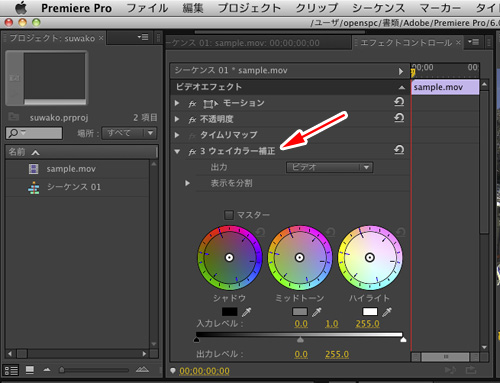Switch to the エフェクトコントロール tab
The image size is (500, 383).
[406, 43]
